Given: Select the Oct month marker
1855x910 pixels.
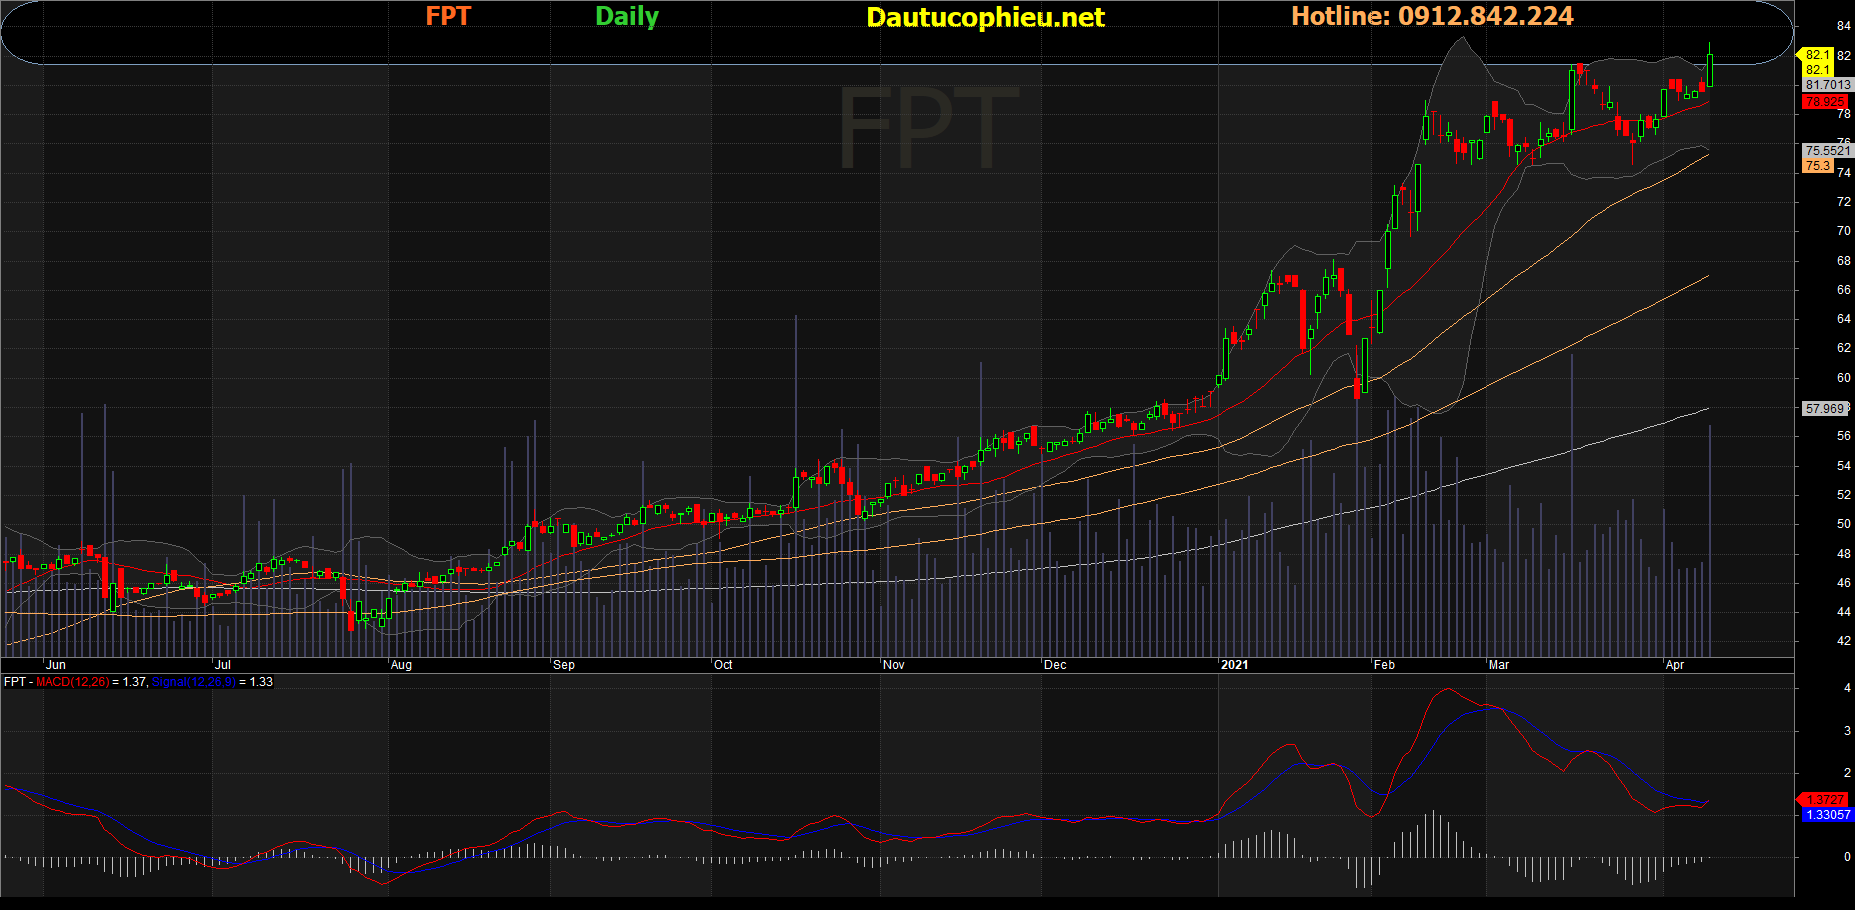Looking at the screenshot, I should pos(723,665).
